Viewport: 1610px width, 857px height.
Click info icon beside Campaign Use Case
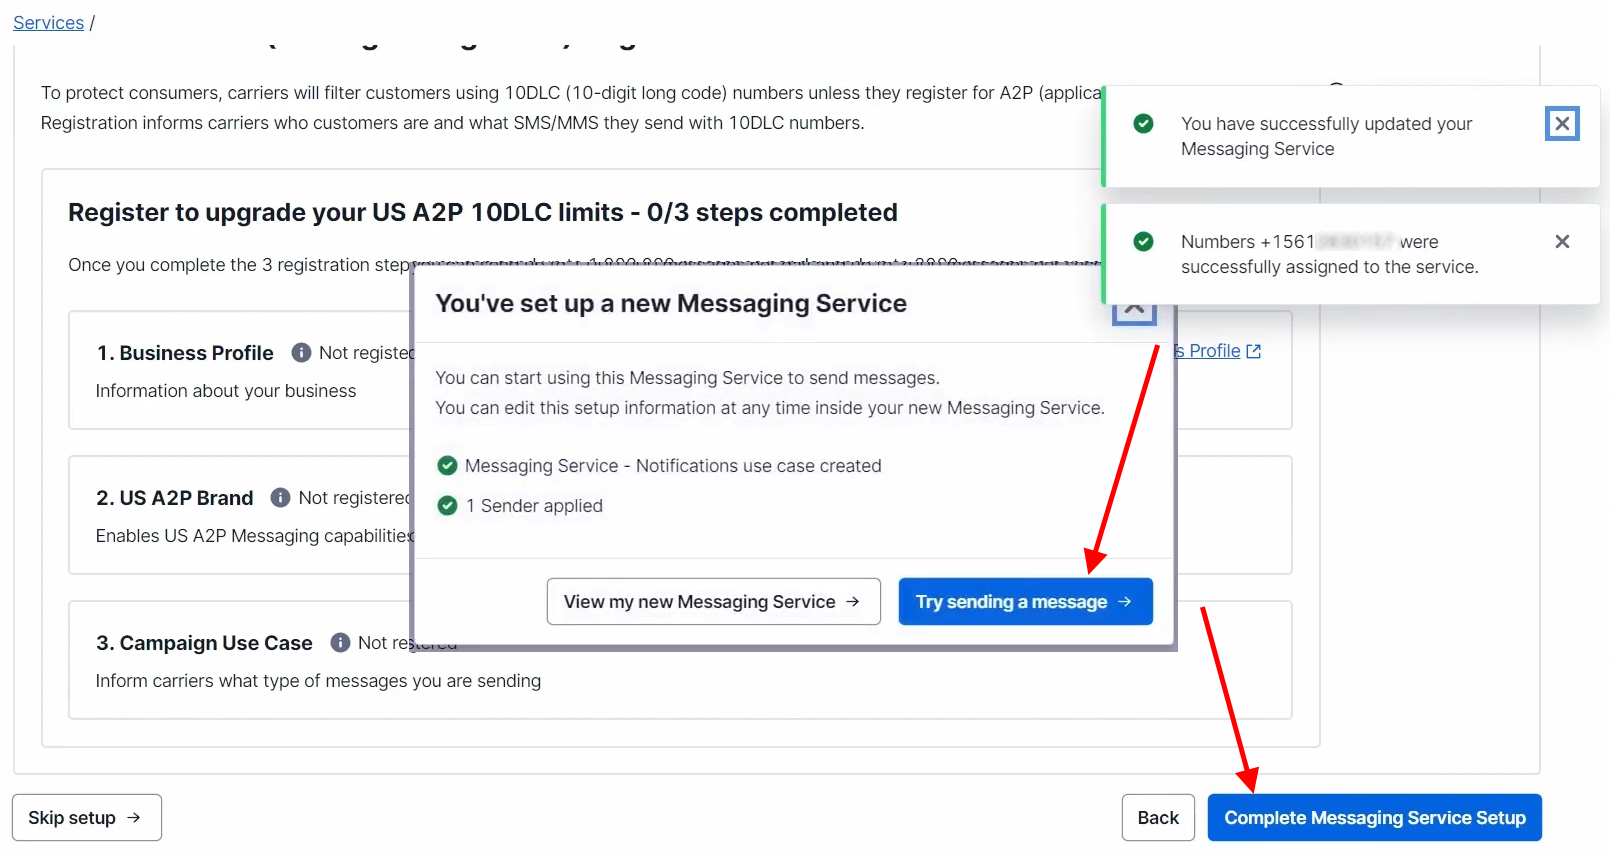pos(340,643)
